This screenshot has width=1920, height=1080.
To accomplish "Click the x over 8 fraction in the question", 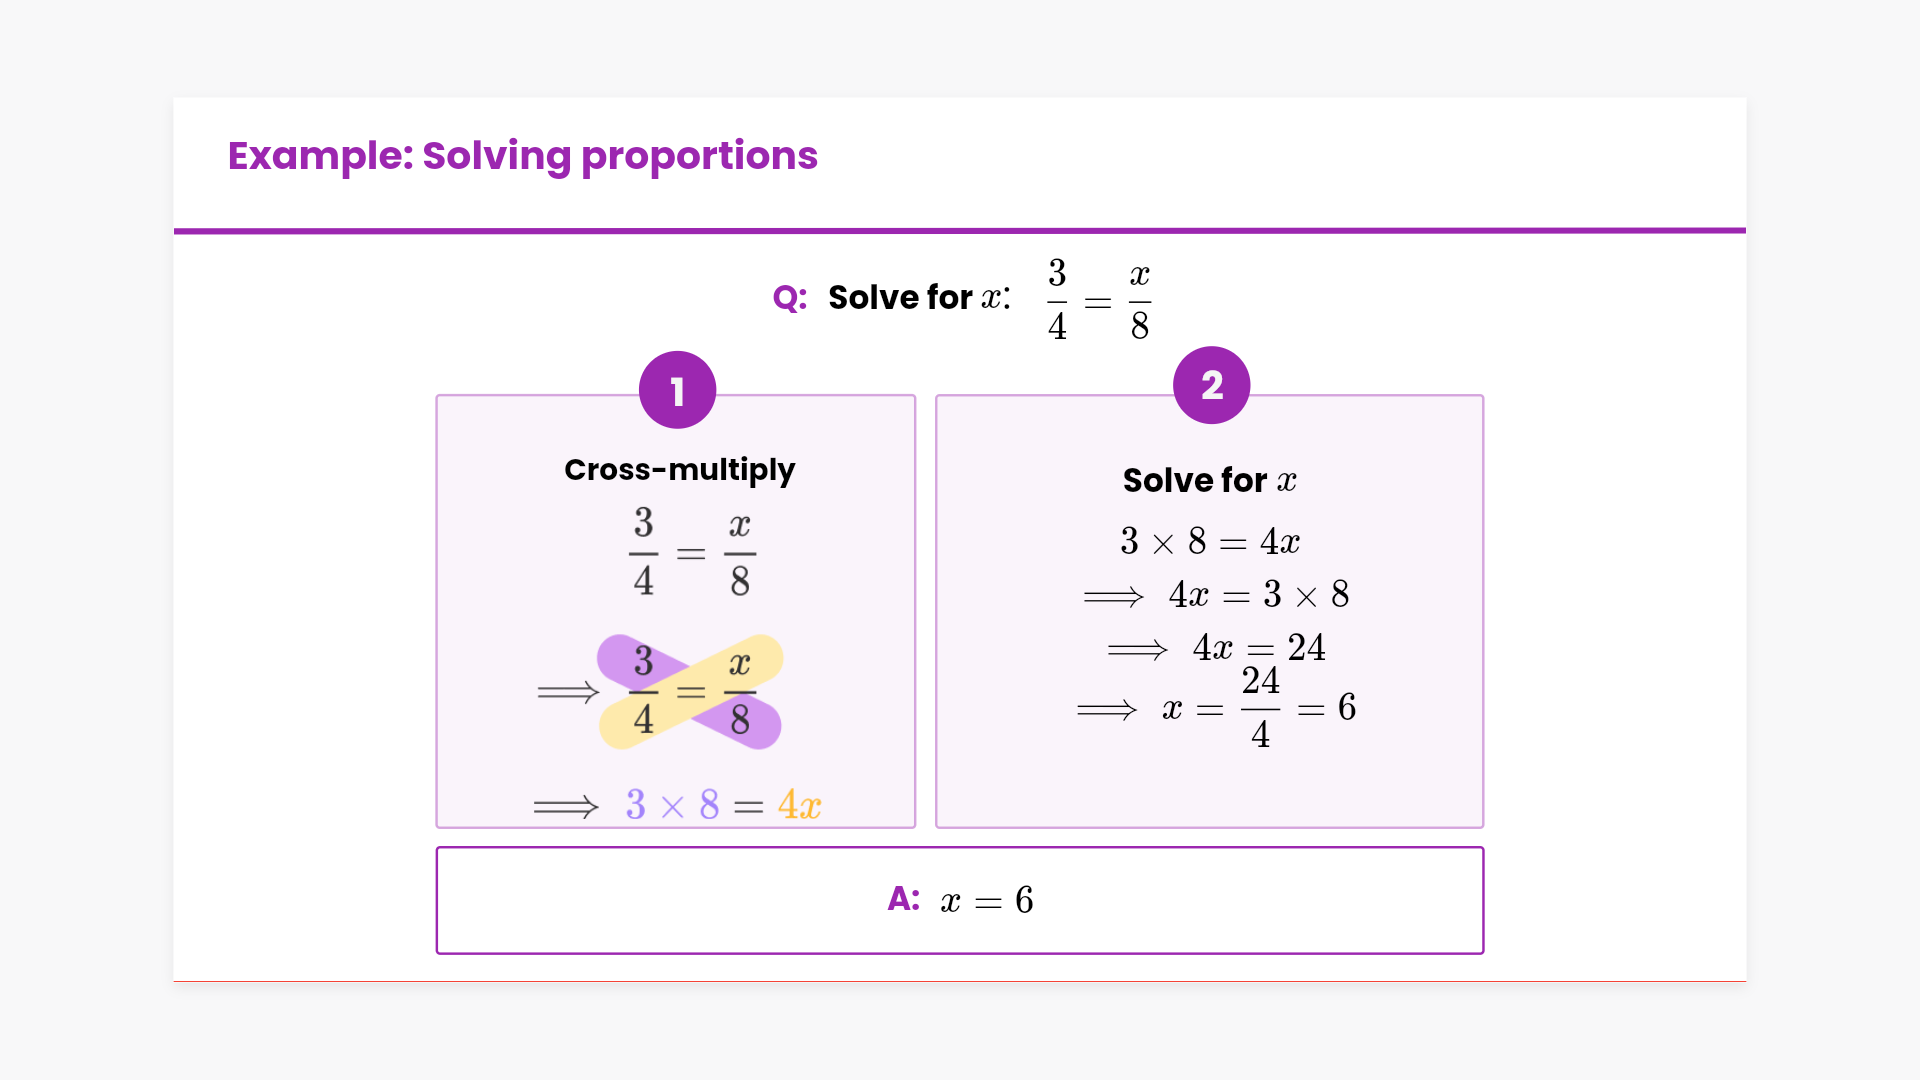I will pos(1140,300).
